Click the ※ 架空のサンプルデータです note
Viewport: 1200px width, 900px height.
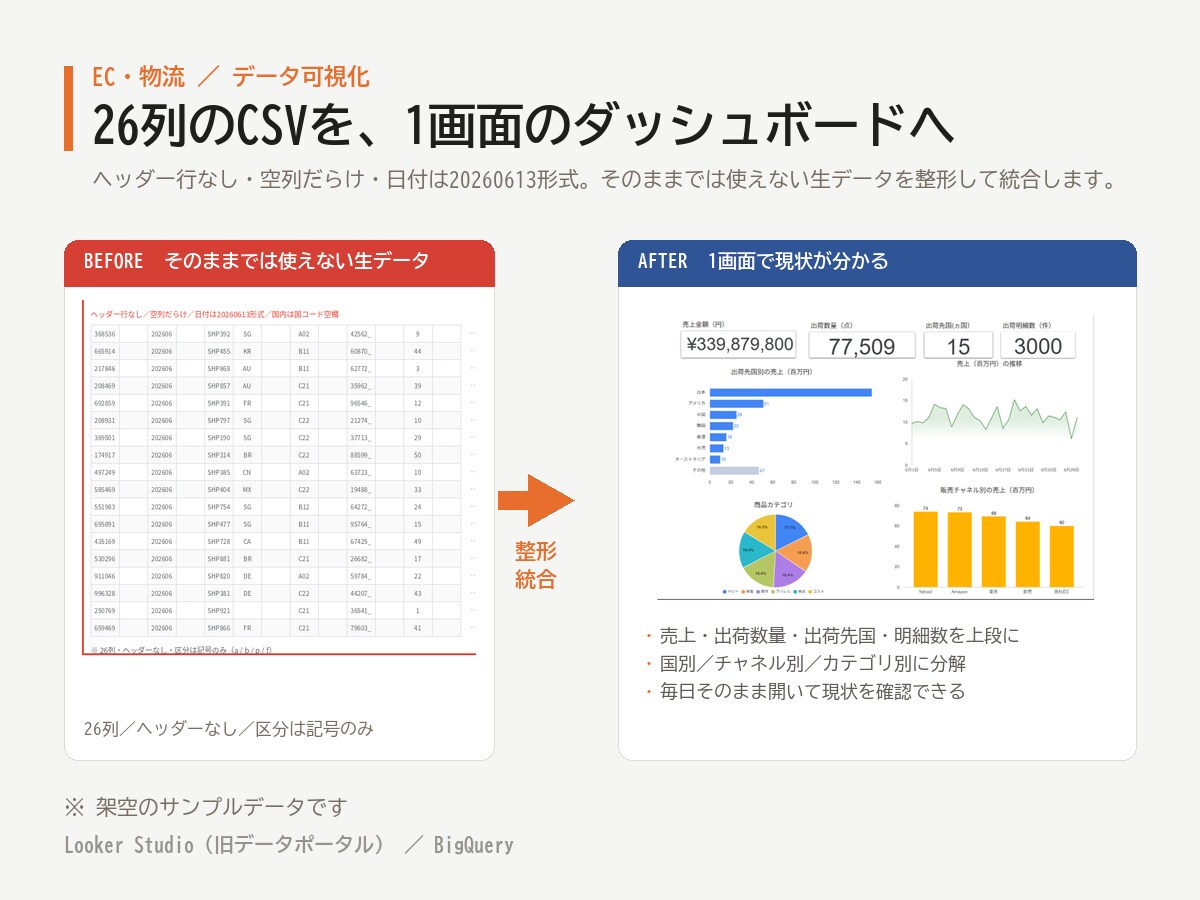click(x=206, y=807)
